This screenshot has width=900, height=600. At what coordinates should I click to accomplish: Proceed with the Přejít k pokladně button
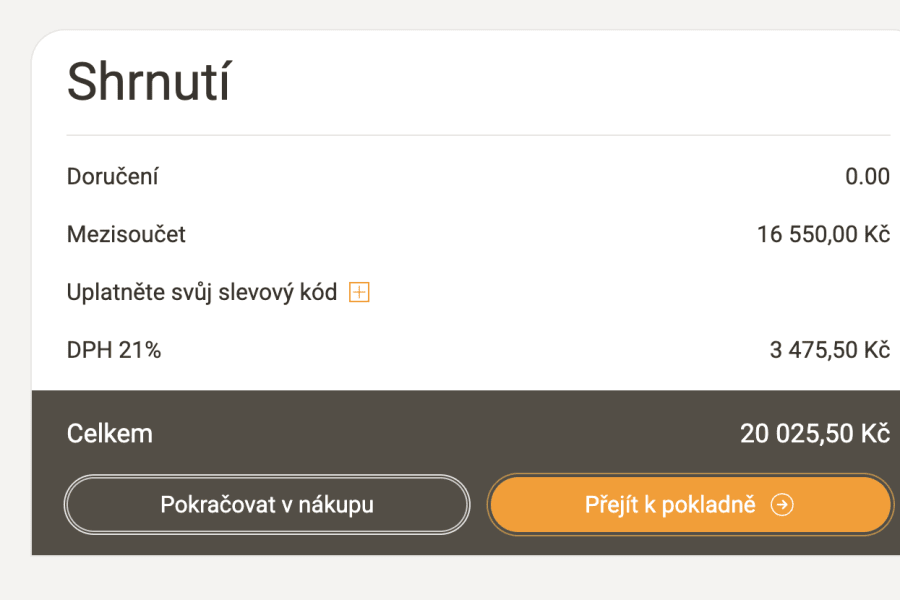(x=689, y=505)
